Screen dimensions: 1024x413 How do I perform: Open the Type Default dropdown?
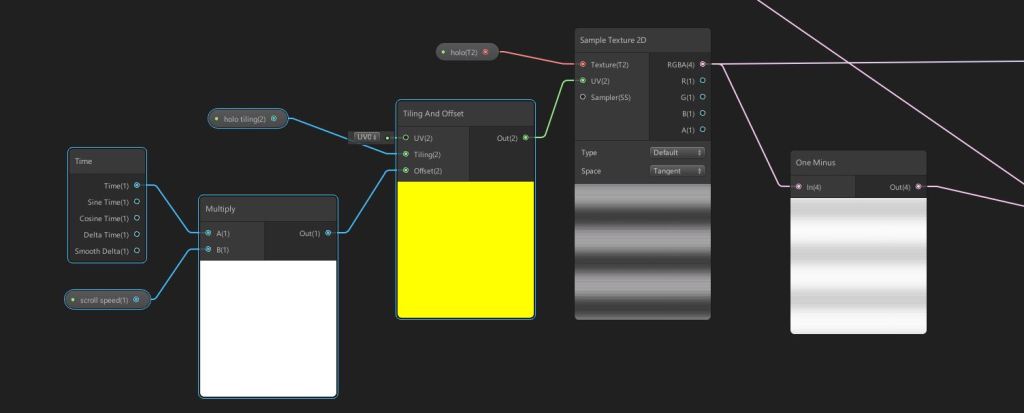pos(677,152)
